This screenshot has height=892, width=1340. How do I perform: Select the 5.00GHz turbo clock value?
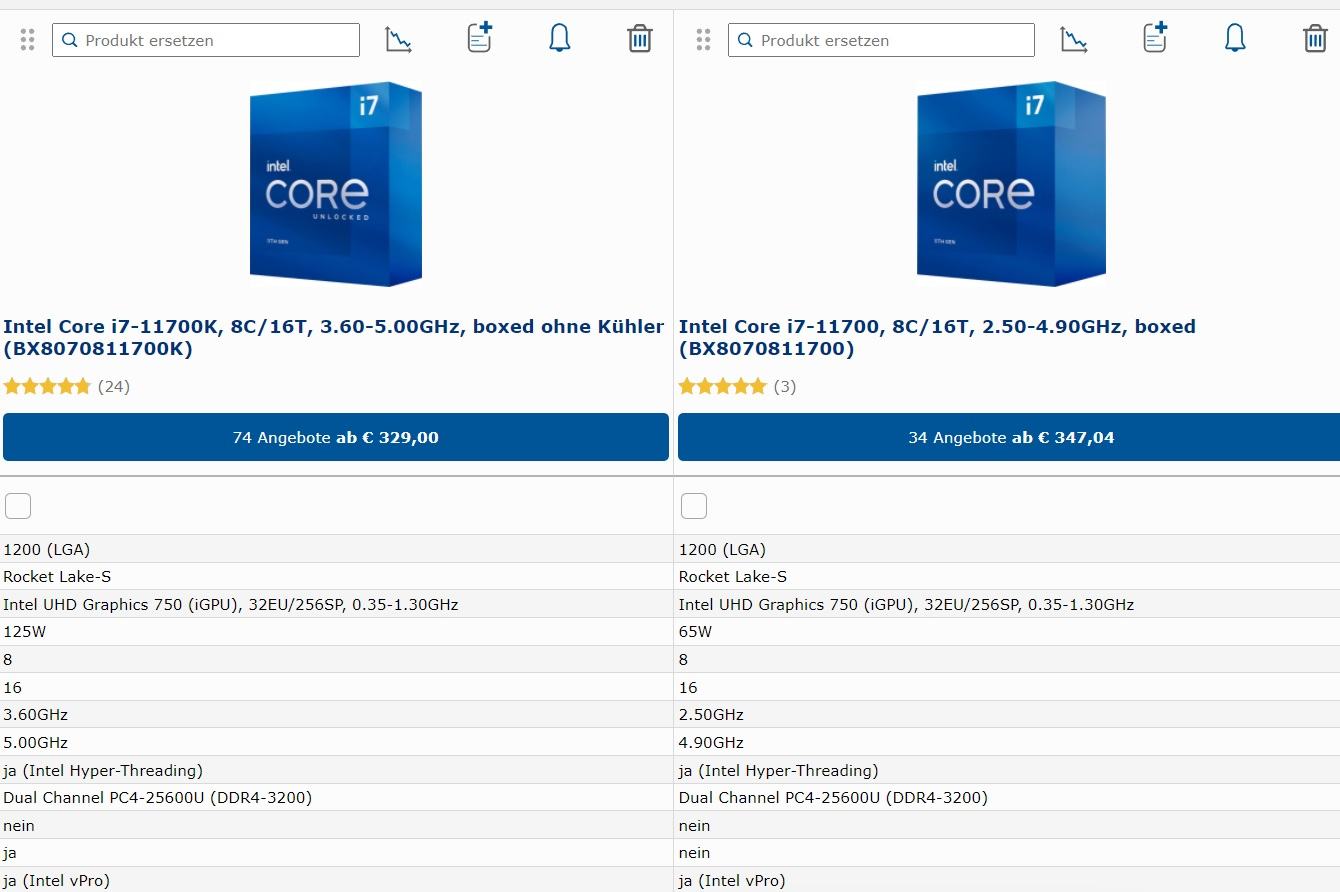pos(36,743)
